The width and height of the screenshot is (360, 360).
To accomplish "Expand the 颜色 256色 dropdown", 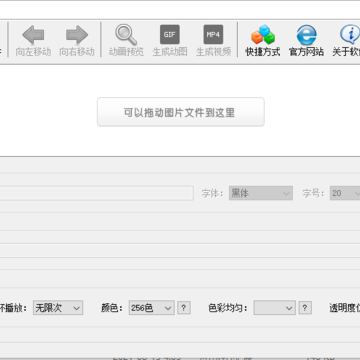I will click(152, 308).
